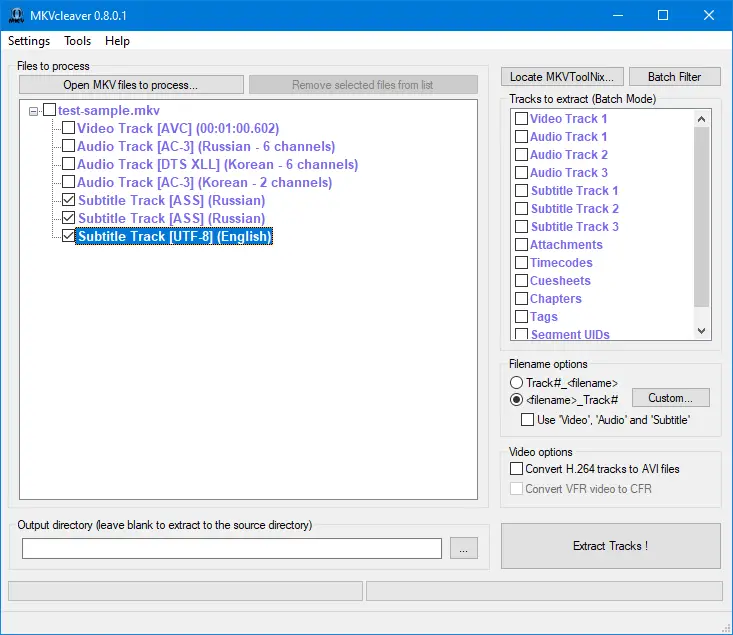Click the batch track list scrollbar thumb

tap(701, 217)
